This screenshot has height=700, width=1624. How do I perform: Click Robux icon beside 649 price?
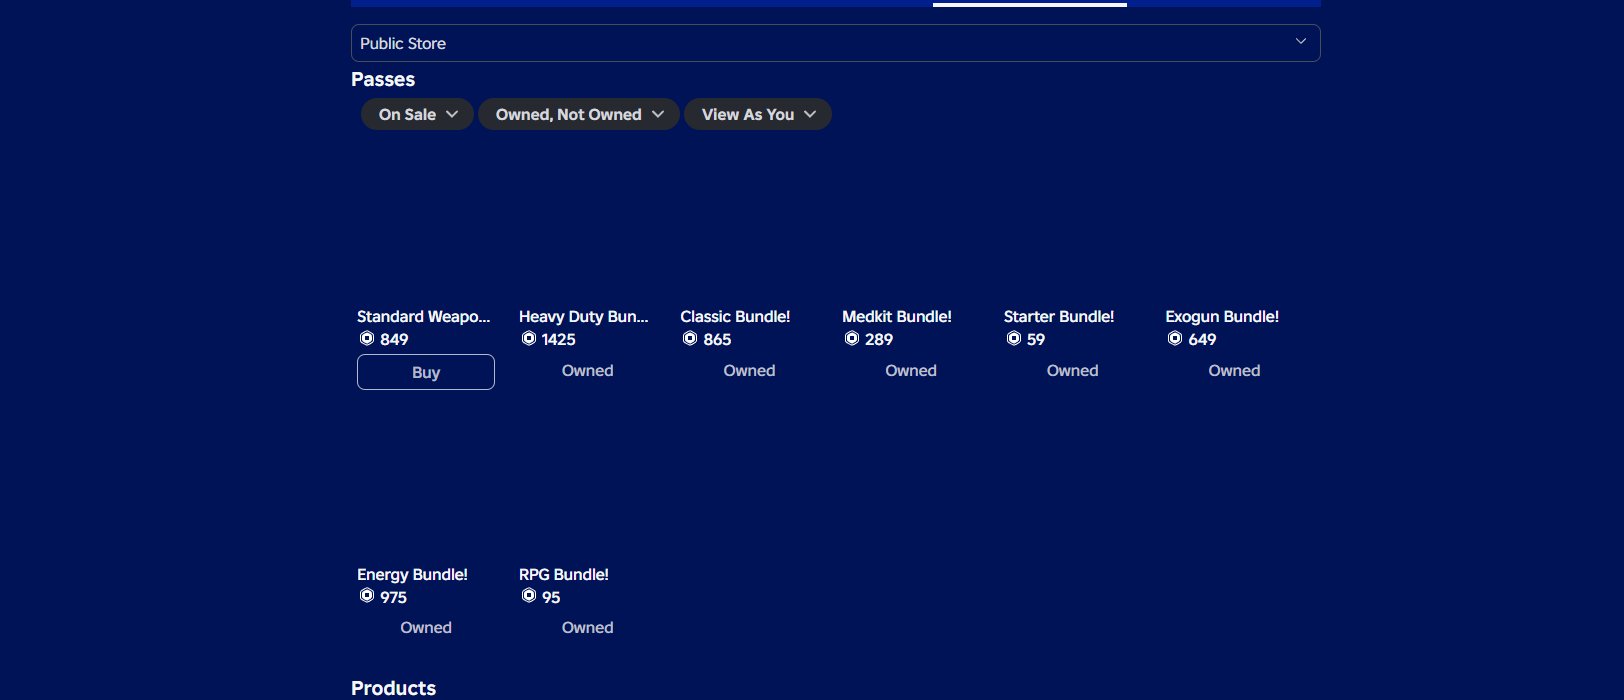1175,339
